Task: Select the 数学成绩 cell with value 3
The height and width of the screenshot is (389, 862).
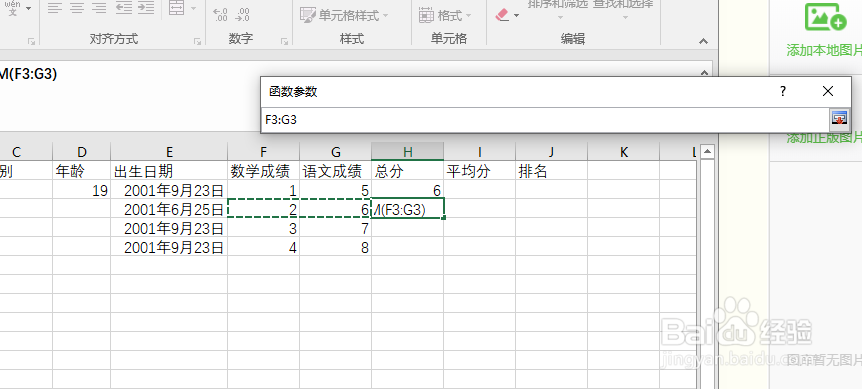Action: 263,228
